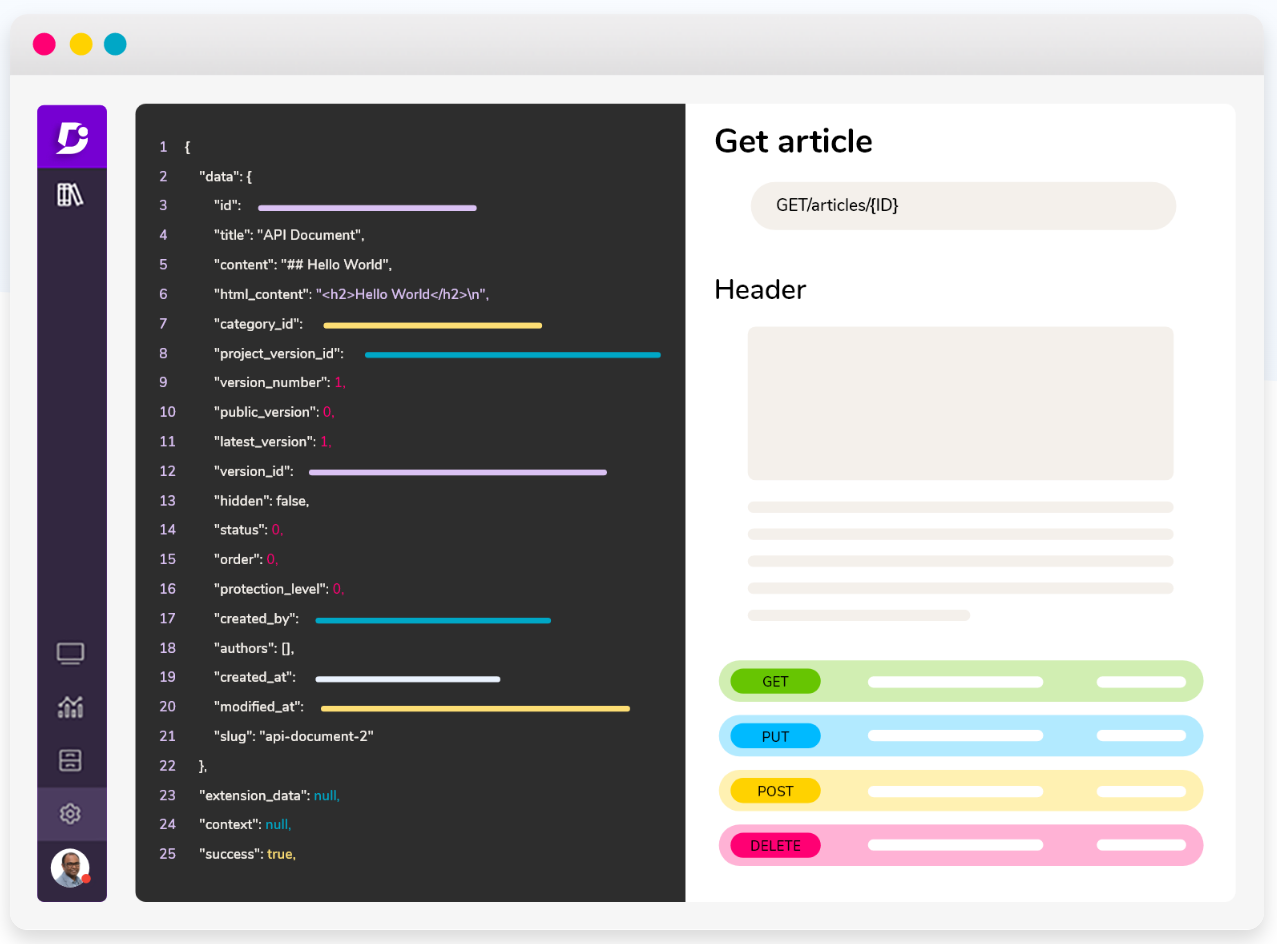Viewport: 1277px width, 944px height.
Task: Click the red traffic-light window dot
Action: [x=44, y=44]
